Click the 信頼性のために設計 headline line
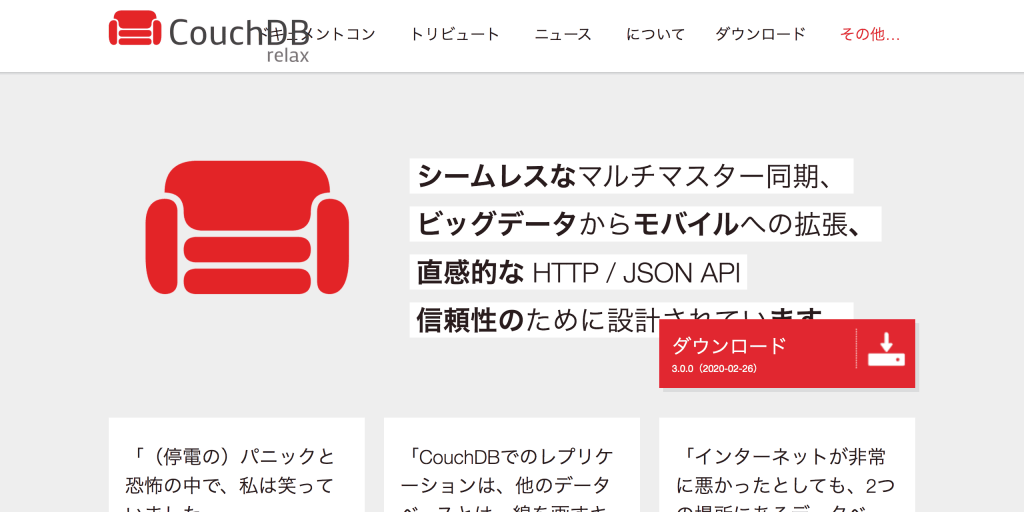The height and width of the screenshot is (512, 1024). tap(534, 319)
